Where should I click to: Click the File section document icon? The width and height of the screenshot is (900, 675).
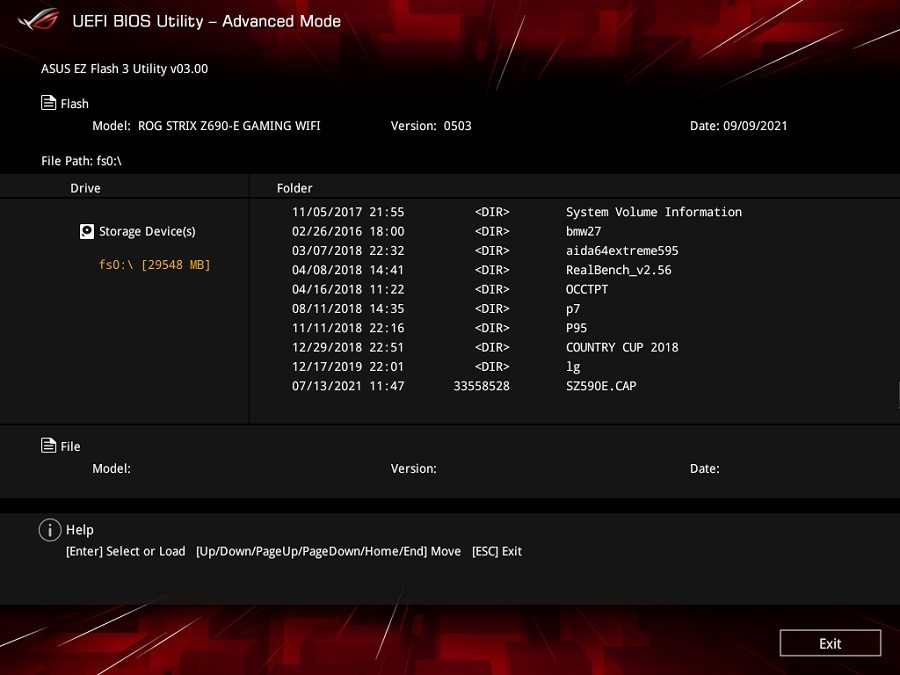[x=49, y=445]
